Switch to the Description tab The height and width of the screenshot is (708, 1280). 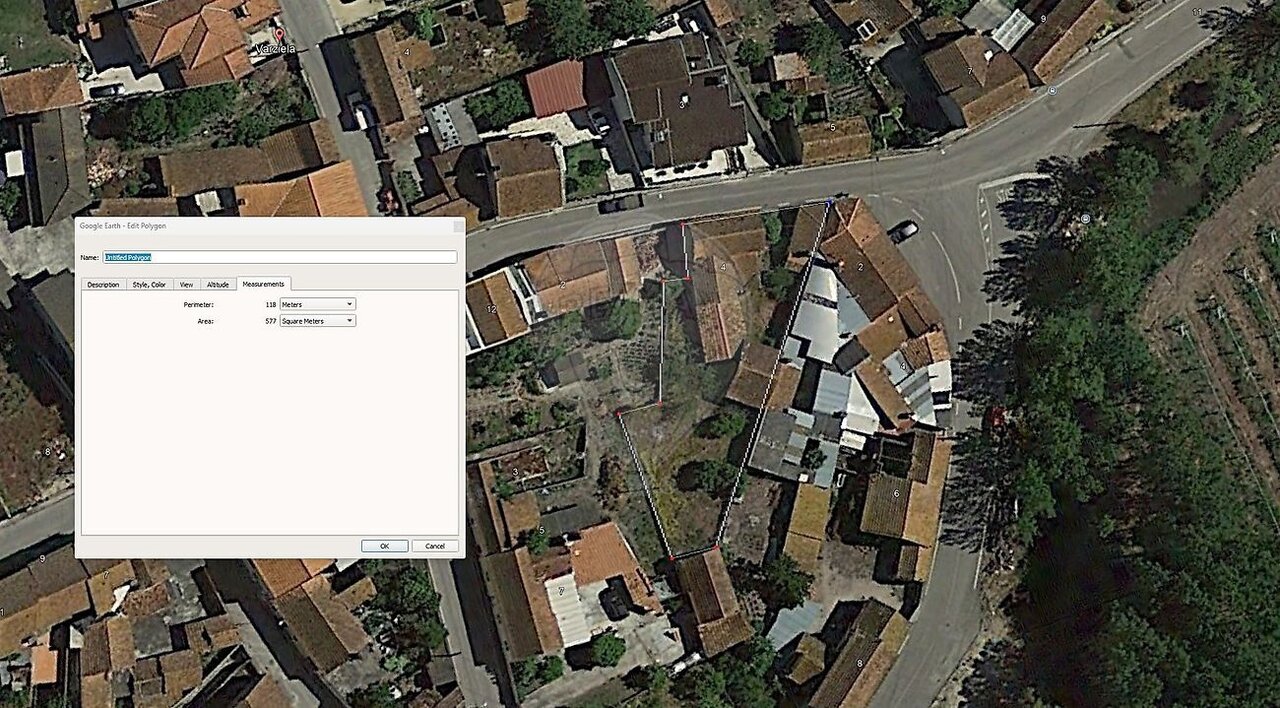click(x=103, y=285)
